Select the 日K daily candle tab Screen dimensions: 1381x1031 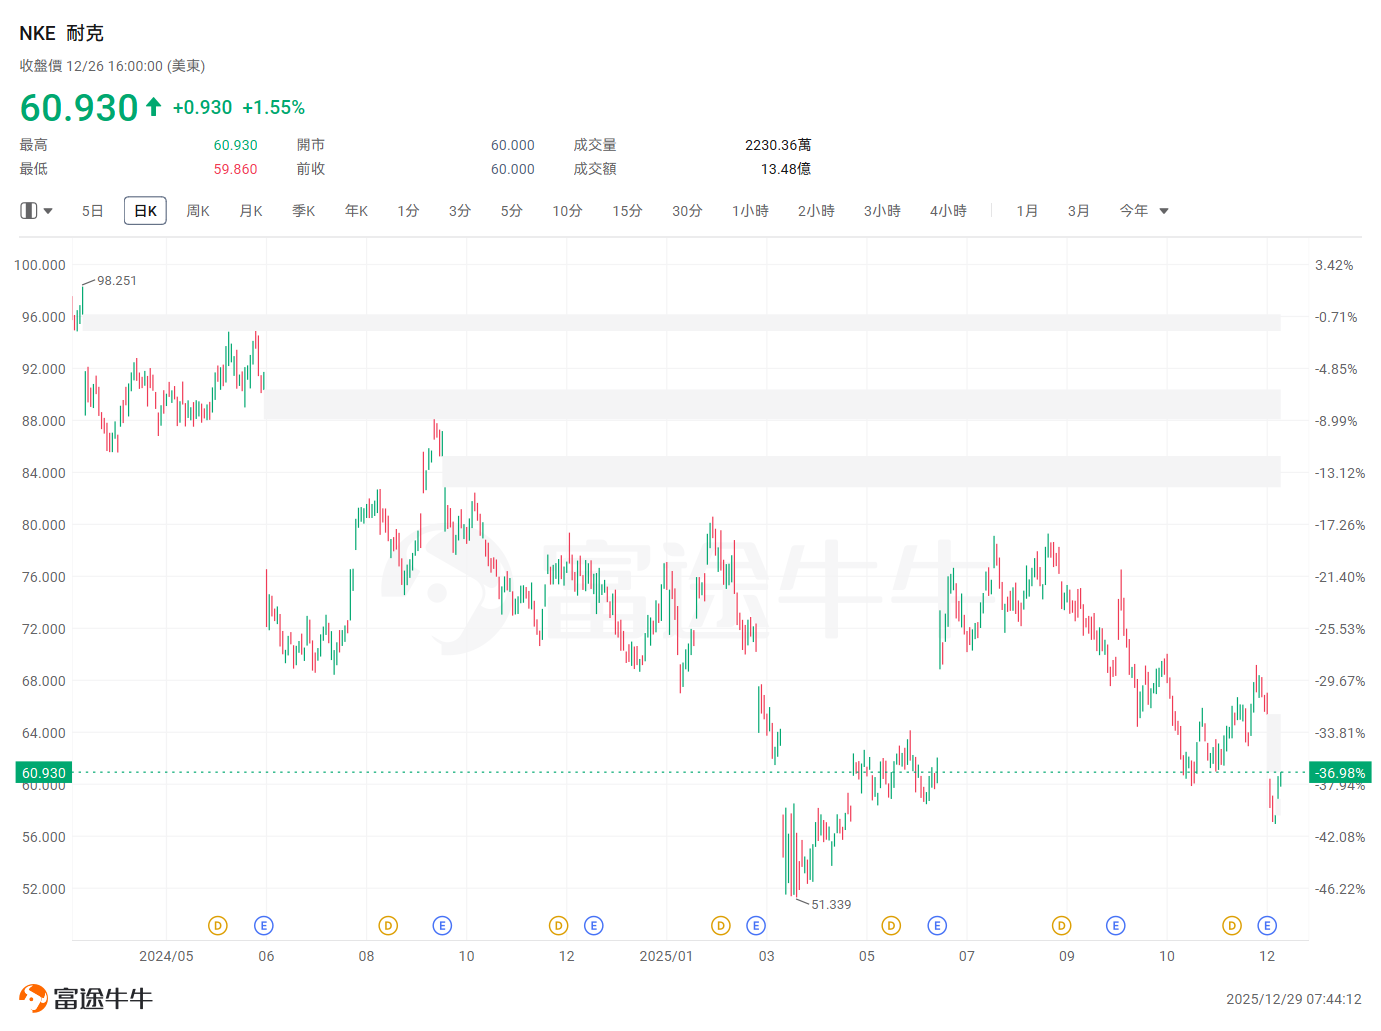pyautogui.click(x=145, y=211)
